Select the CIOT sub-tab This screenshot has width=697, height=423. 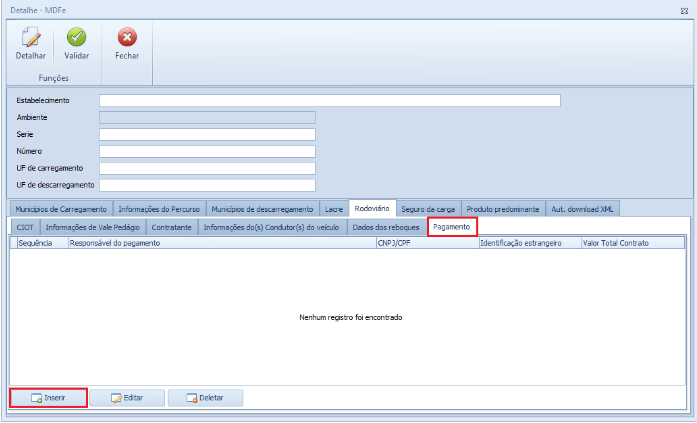tap(25, 227)
